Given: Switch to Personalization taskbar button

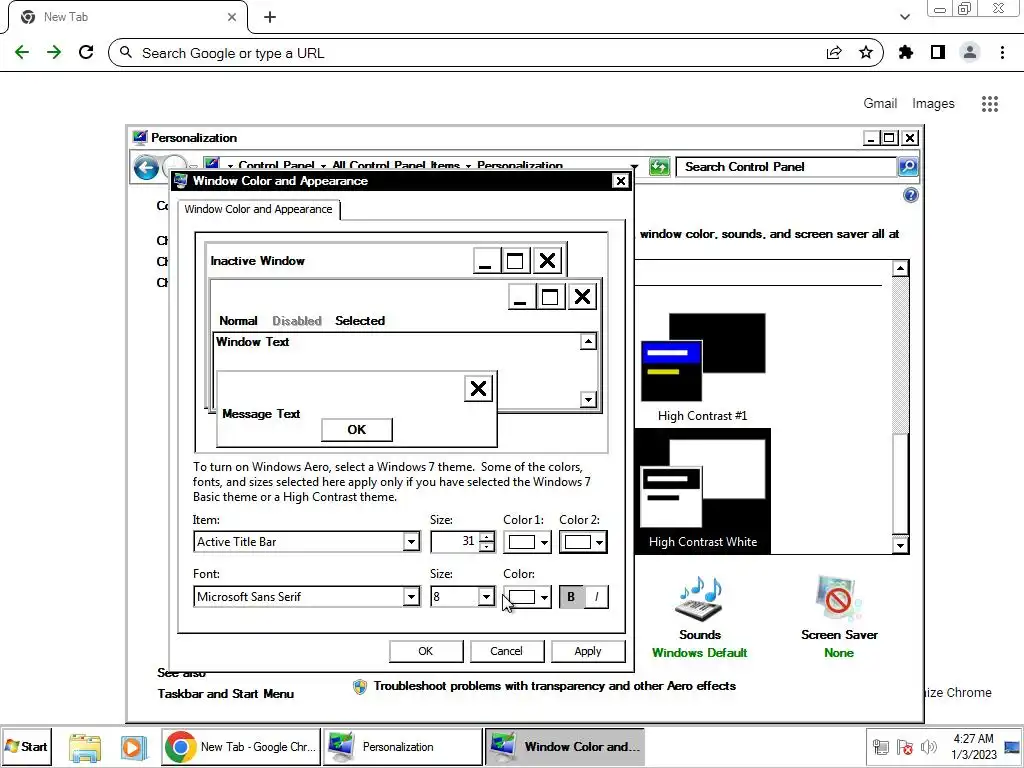Looking at the screenshot, I should tap(402, 747).
